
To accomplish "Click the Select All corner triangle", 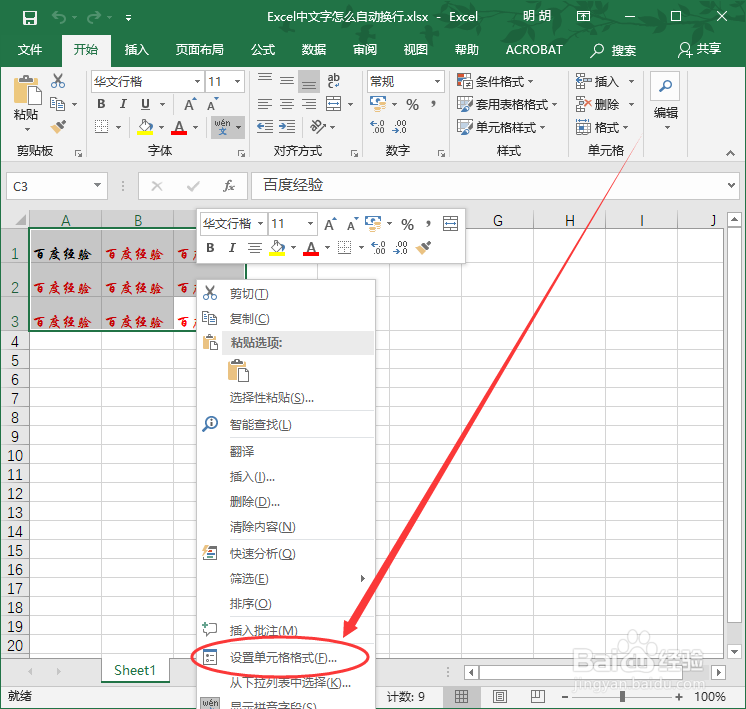I will (x=20, y=220).
